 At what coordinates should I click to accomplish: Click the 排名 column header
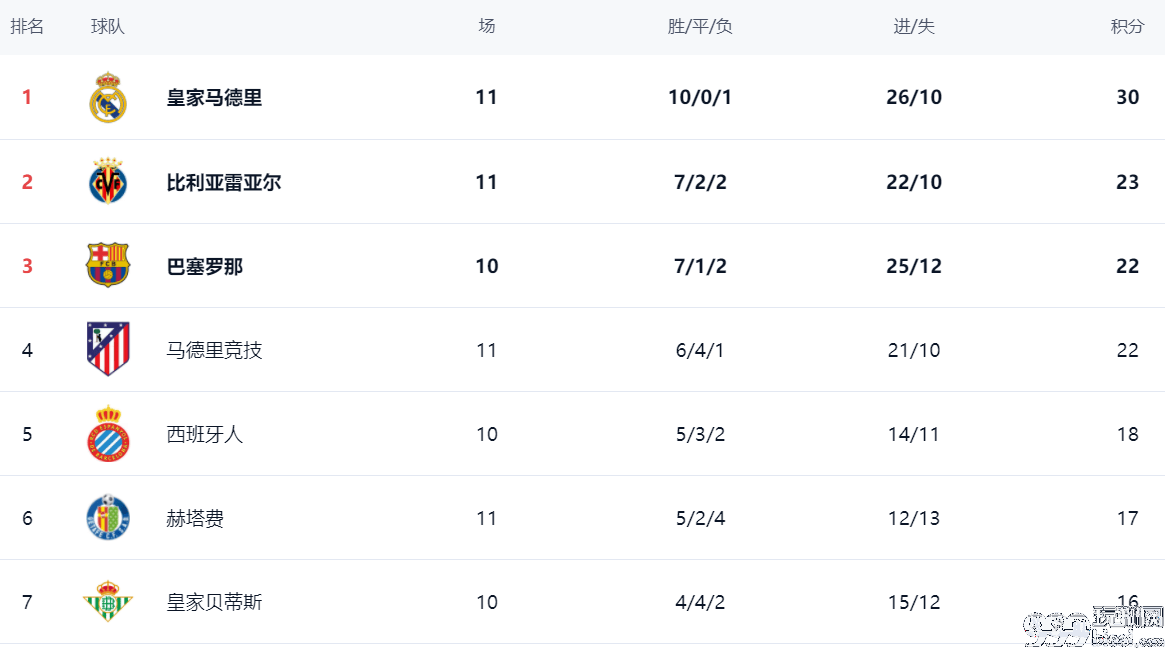click(x=27, y=27)
